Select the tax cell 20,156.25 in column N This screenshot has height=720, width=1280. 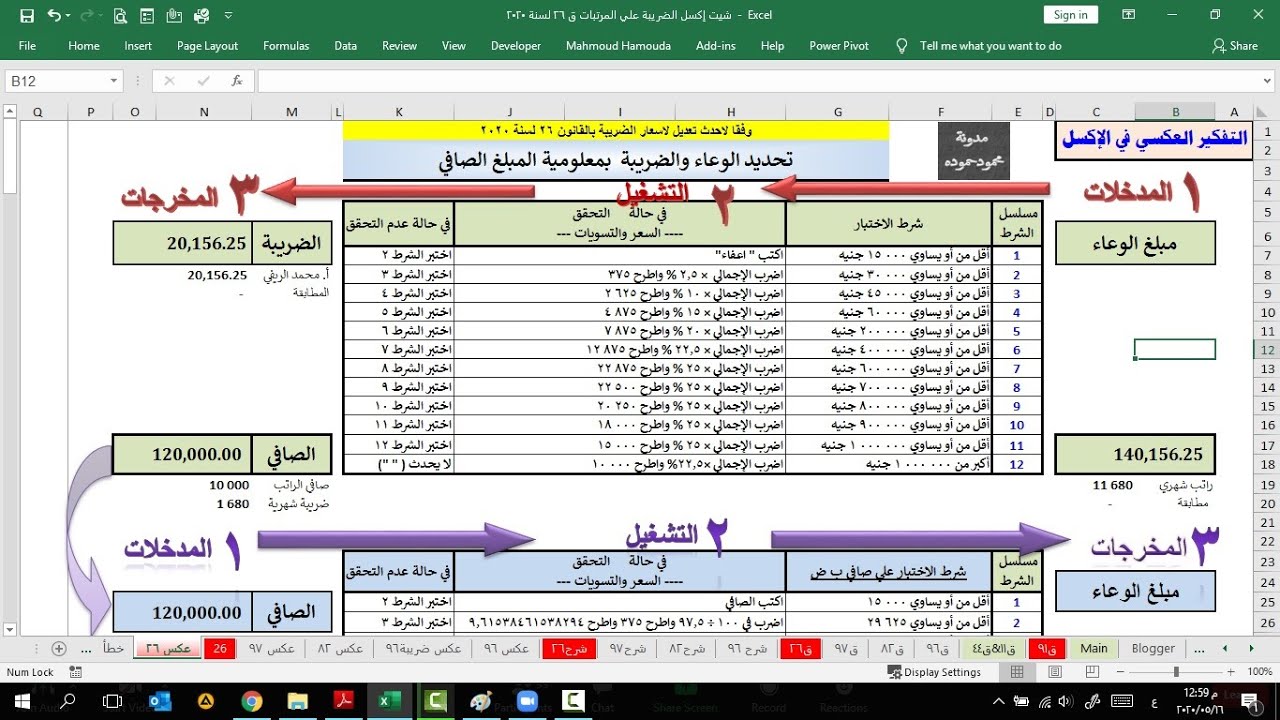point(183,243)
